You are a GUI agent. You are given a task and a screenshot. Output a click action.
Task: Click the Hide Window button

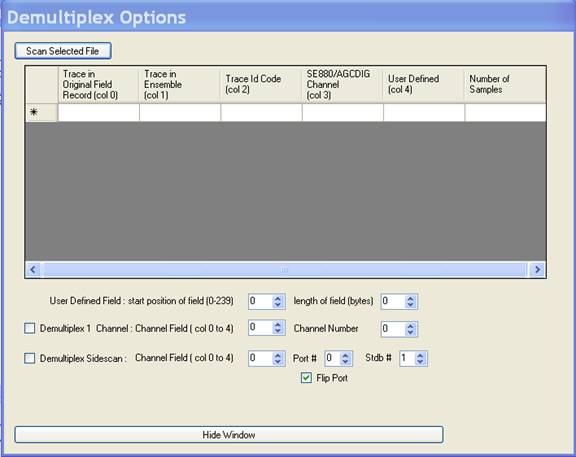point(229,435)
